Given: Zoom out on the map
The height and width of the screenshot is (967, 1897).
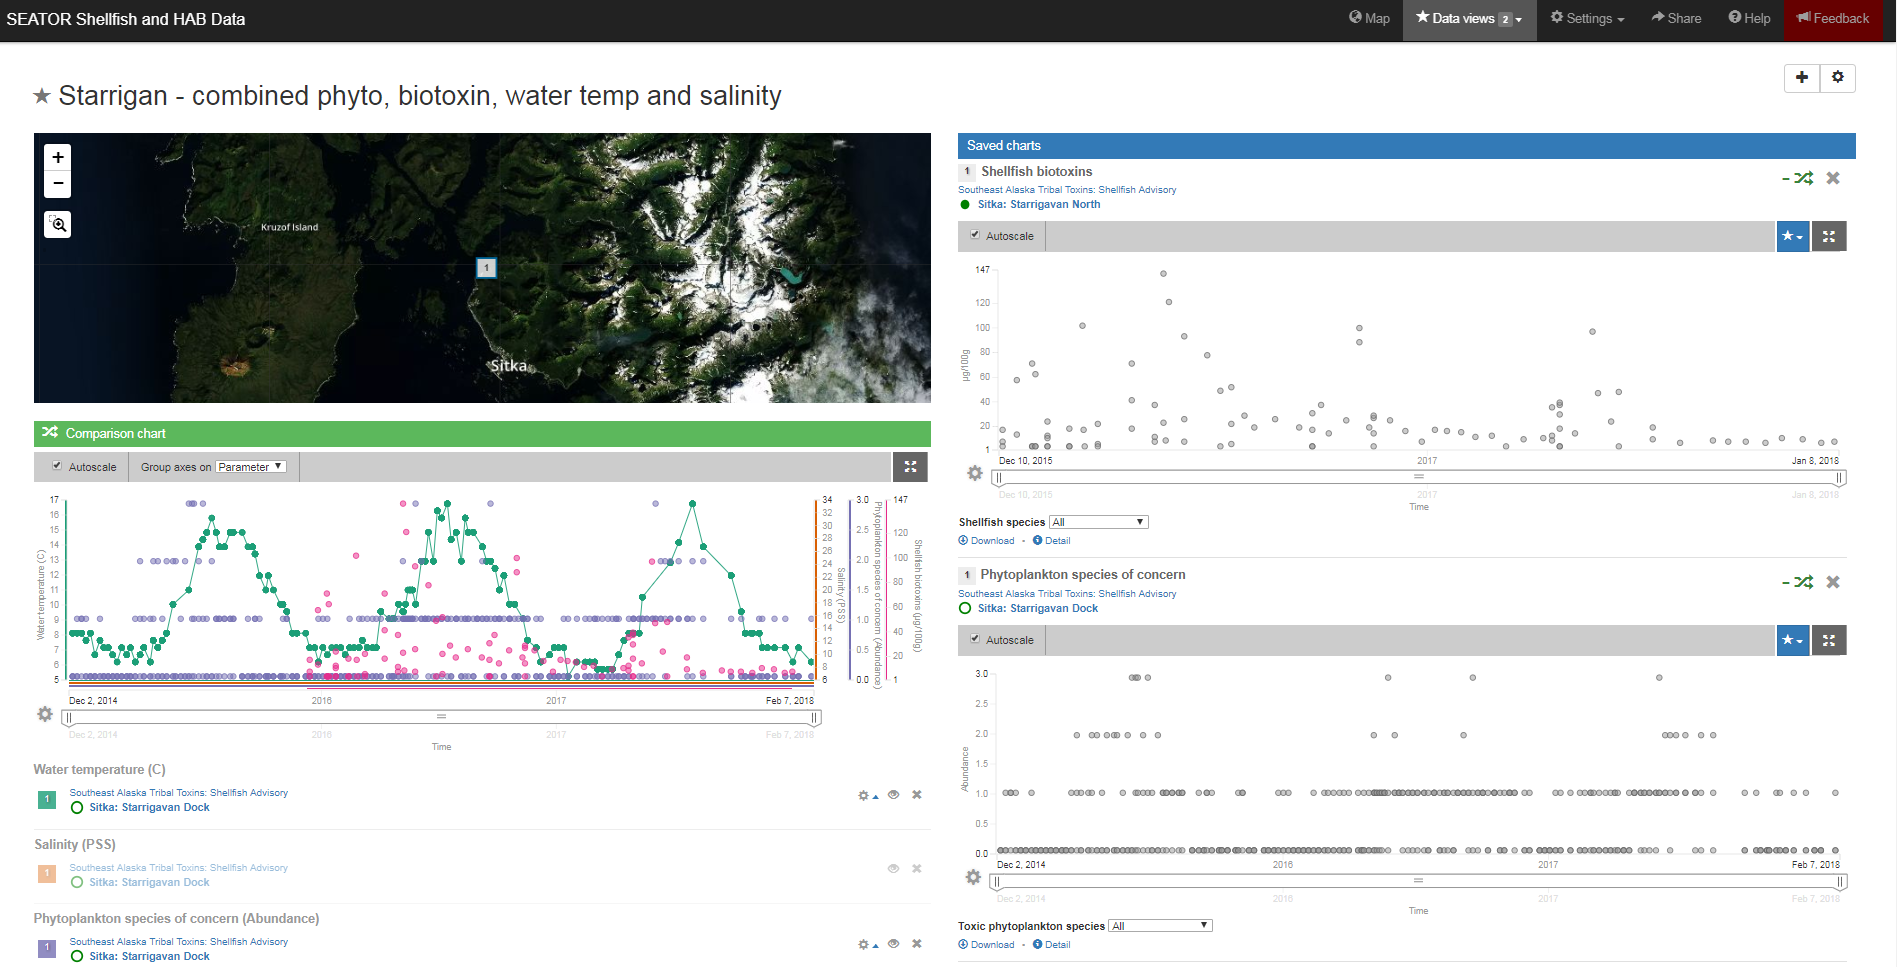Looking at the screenshot, I should pyautogui.click(x=58, y=184).
